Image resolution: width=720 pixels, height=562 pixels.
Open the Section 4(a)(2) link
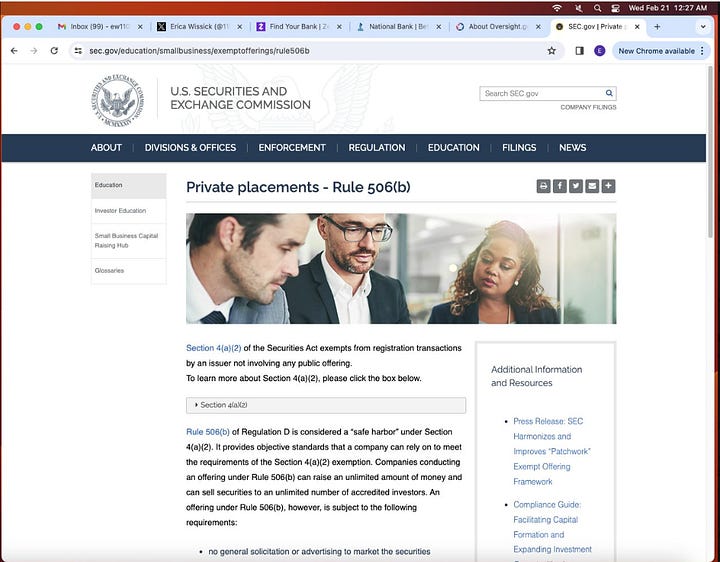pos(214,348)
